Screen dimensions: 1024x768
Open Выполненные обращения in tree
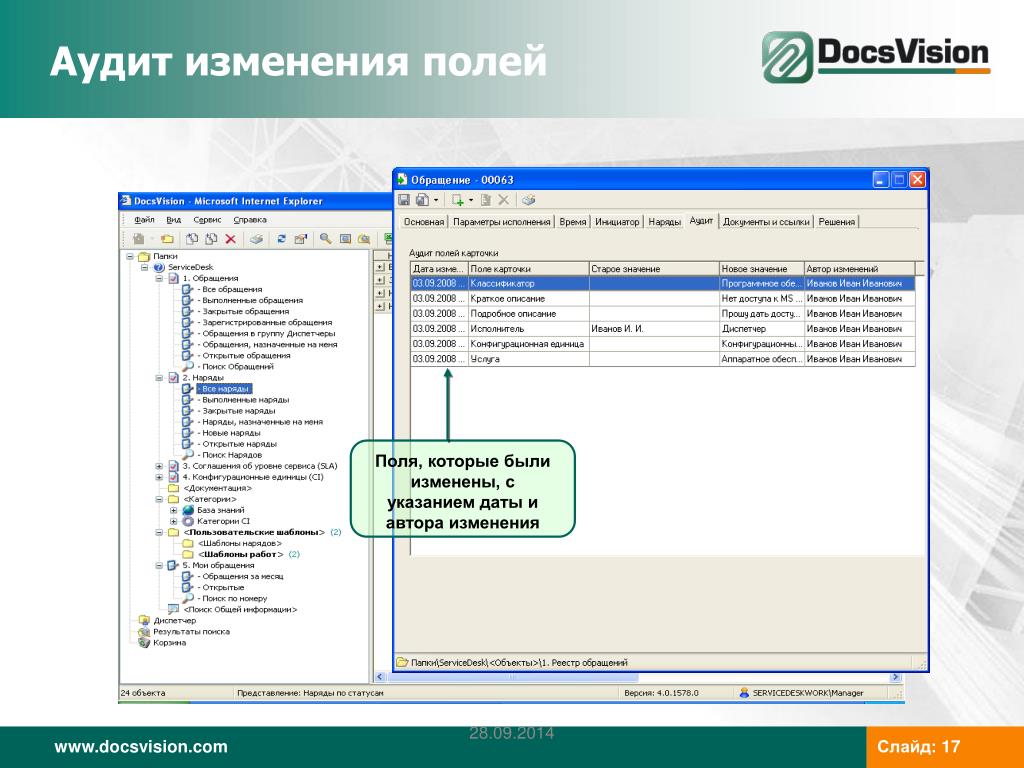click(250, 300)
